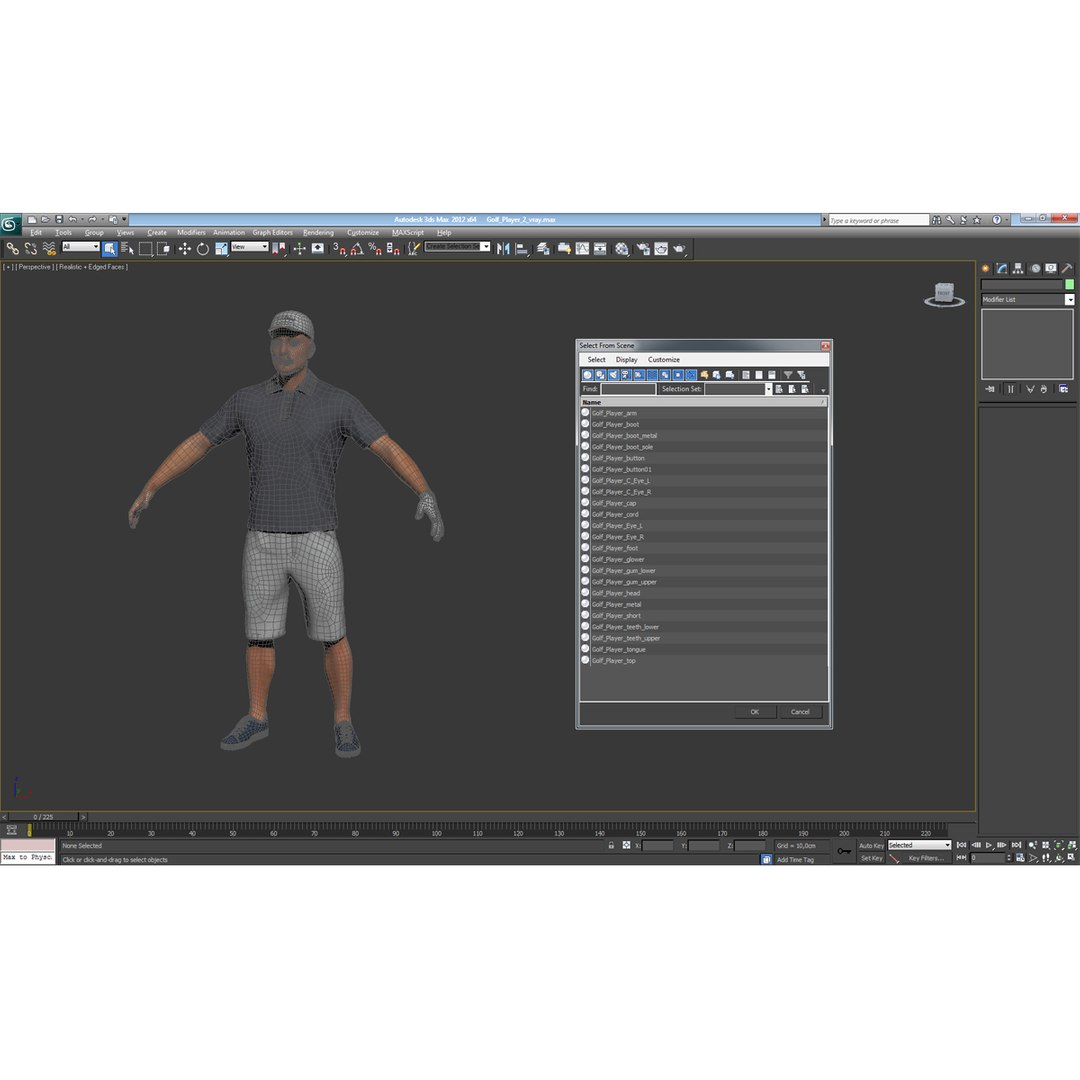Click the object color swatch in Modify panel

pos(1069,284)
